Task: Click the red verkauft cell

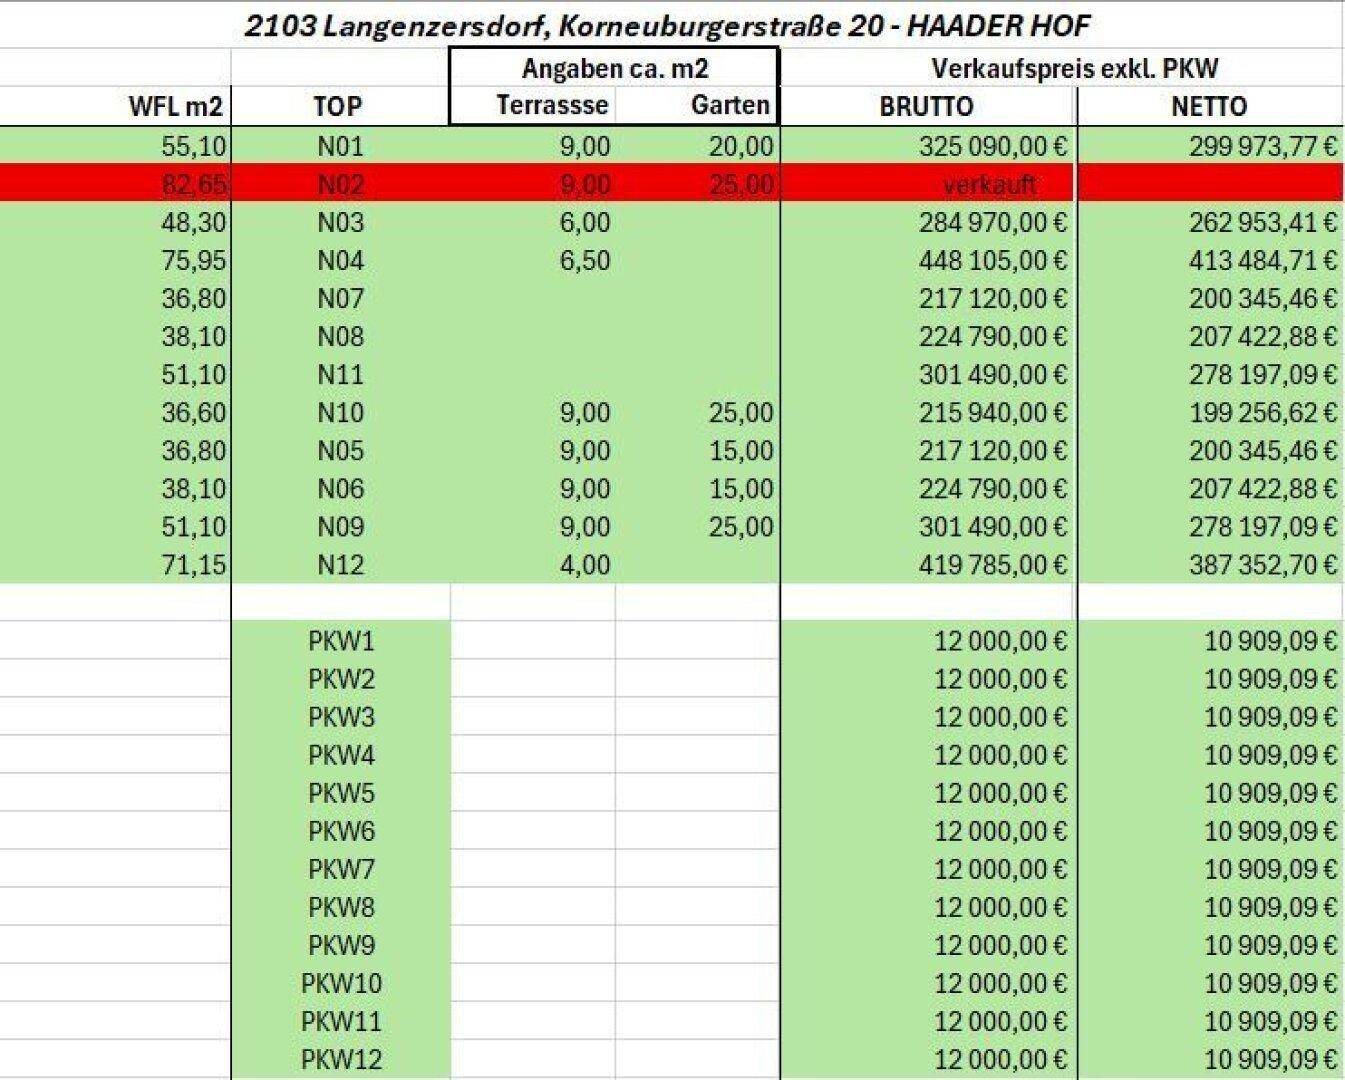Action: (989, 184)
